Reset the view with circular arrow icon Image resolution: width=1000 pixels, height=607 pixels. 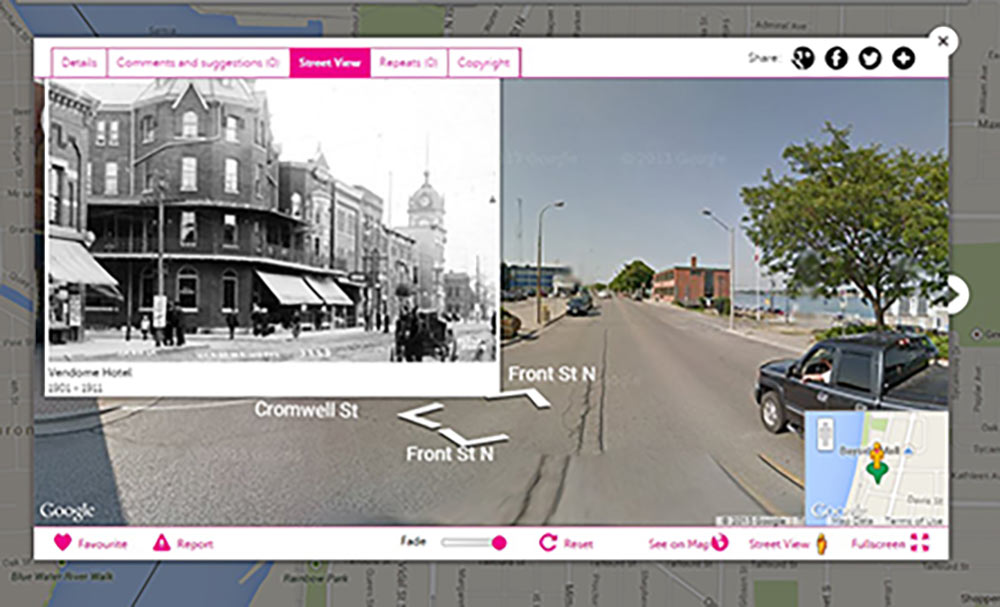coord(548,543)
